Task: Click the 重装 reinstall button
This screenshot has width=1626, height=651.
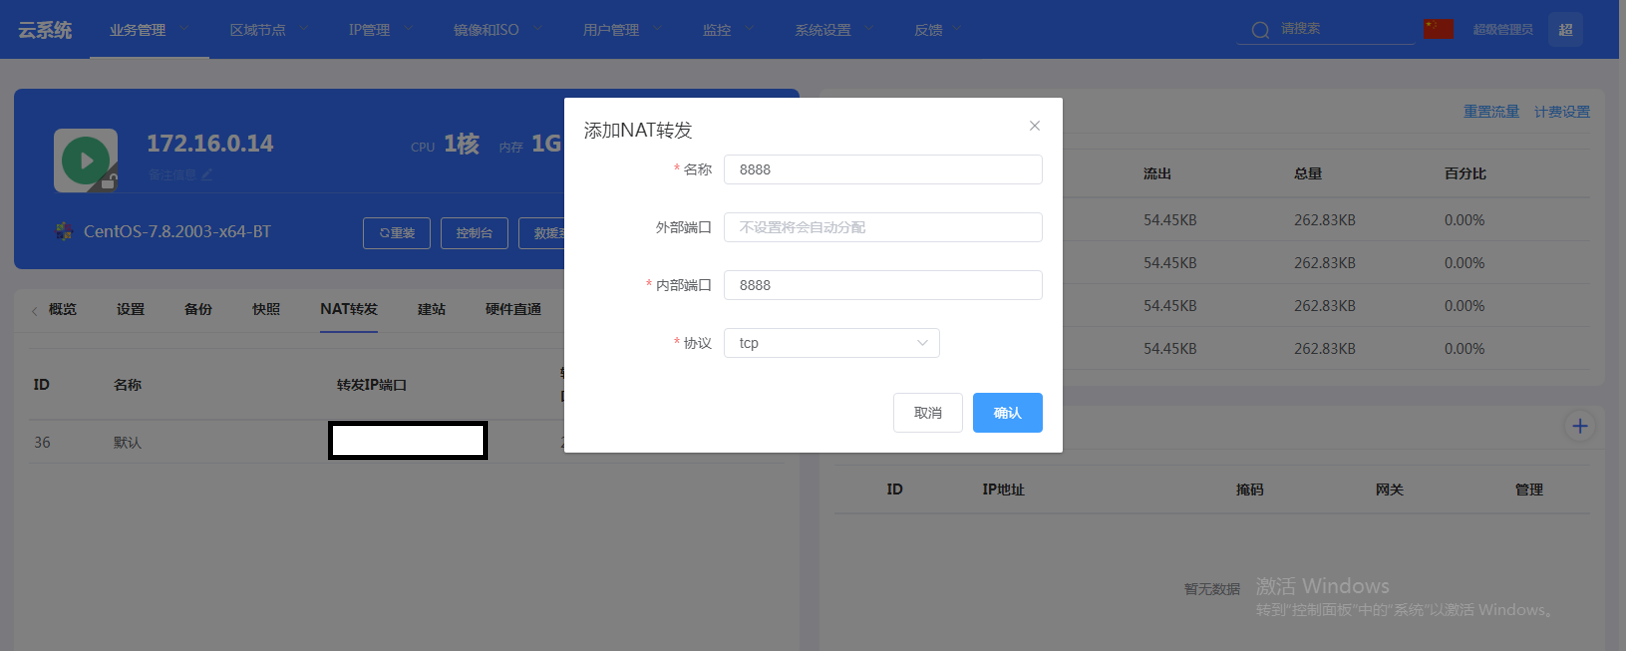Action: (x=396, y=233)
